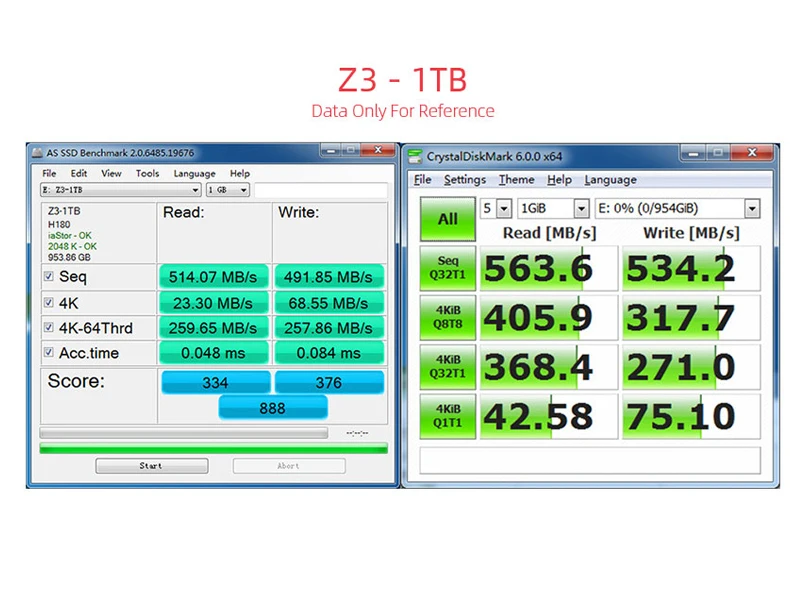The height and width of the screenshot is (589, 790).
Task: Click the 534.2 sequential write result
Action: click(x=691, y=268)
